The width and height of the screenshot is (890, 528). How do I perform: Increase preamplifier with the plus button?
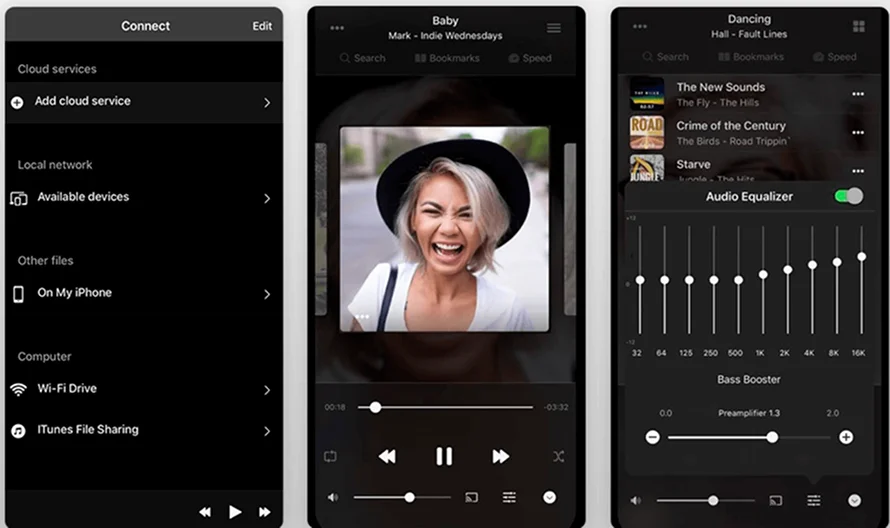click(846, 437)
